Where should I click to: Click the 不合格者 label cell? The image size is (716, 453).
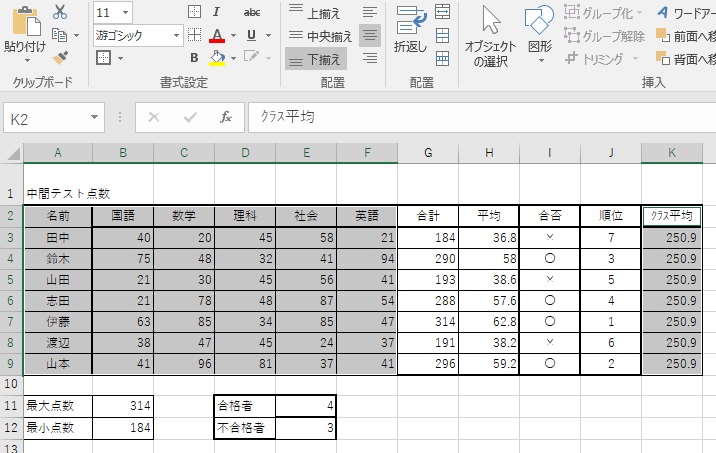pos(245,428)
